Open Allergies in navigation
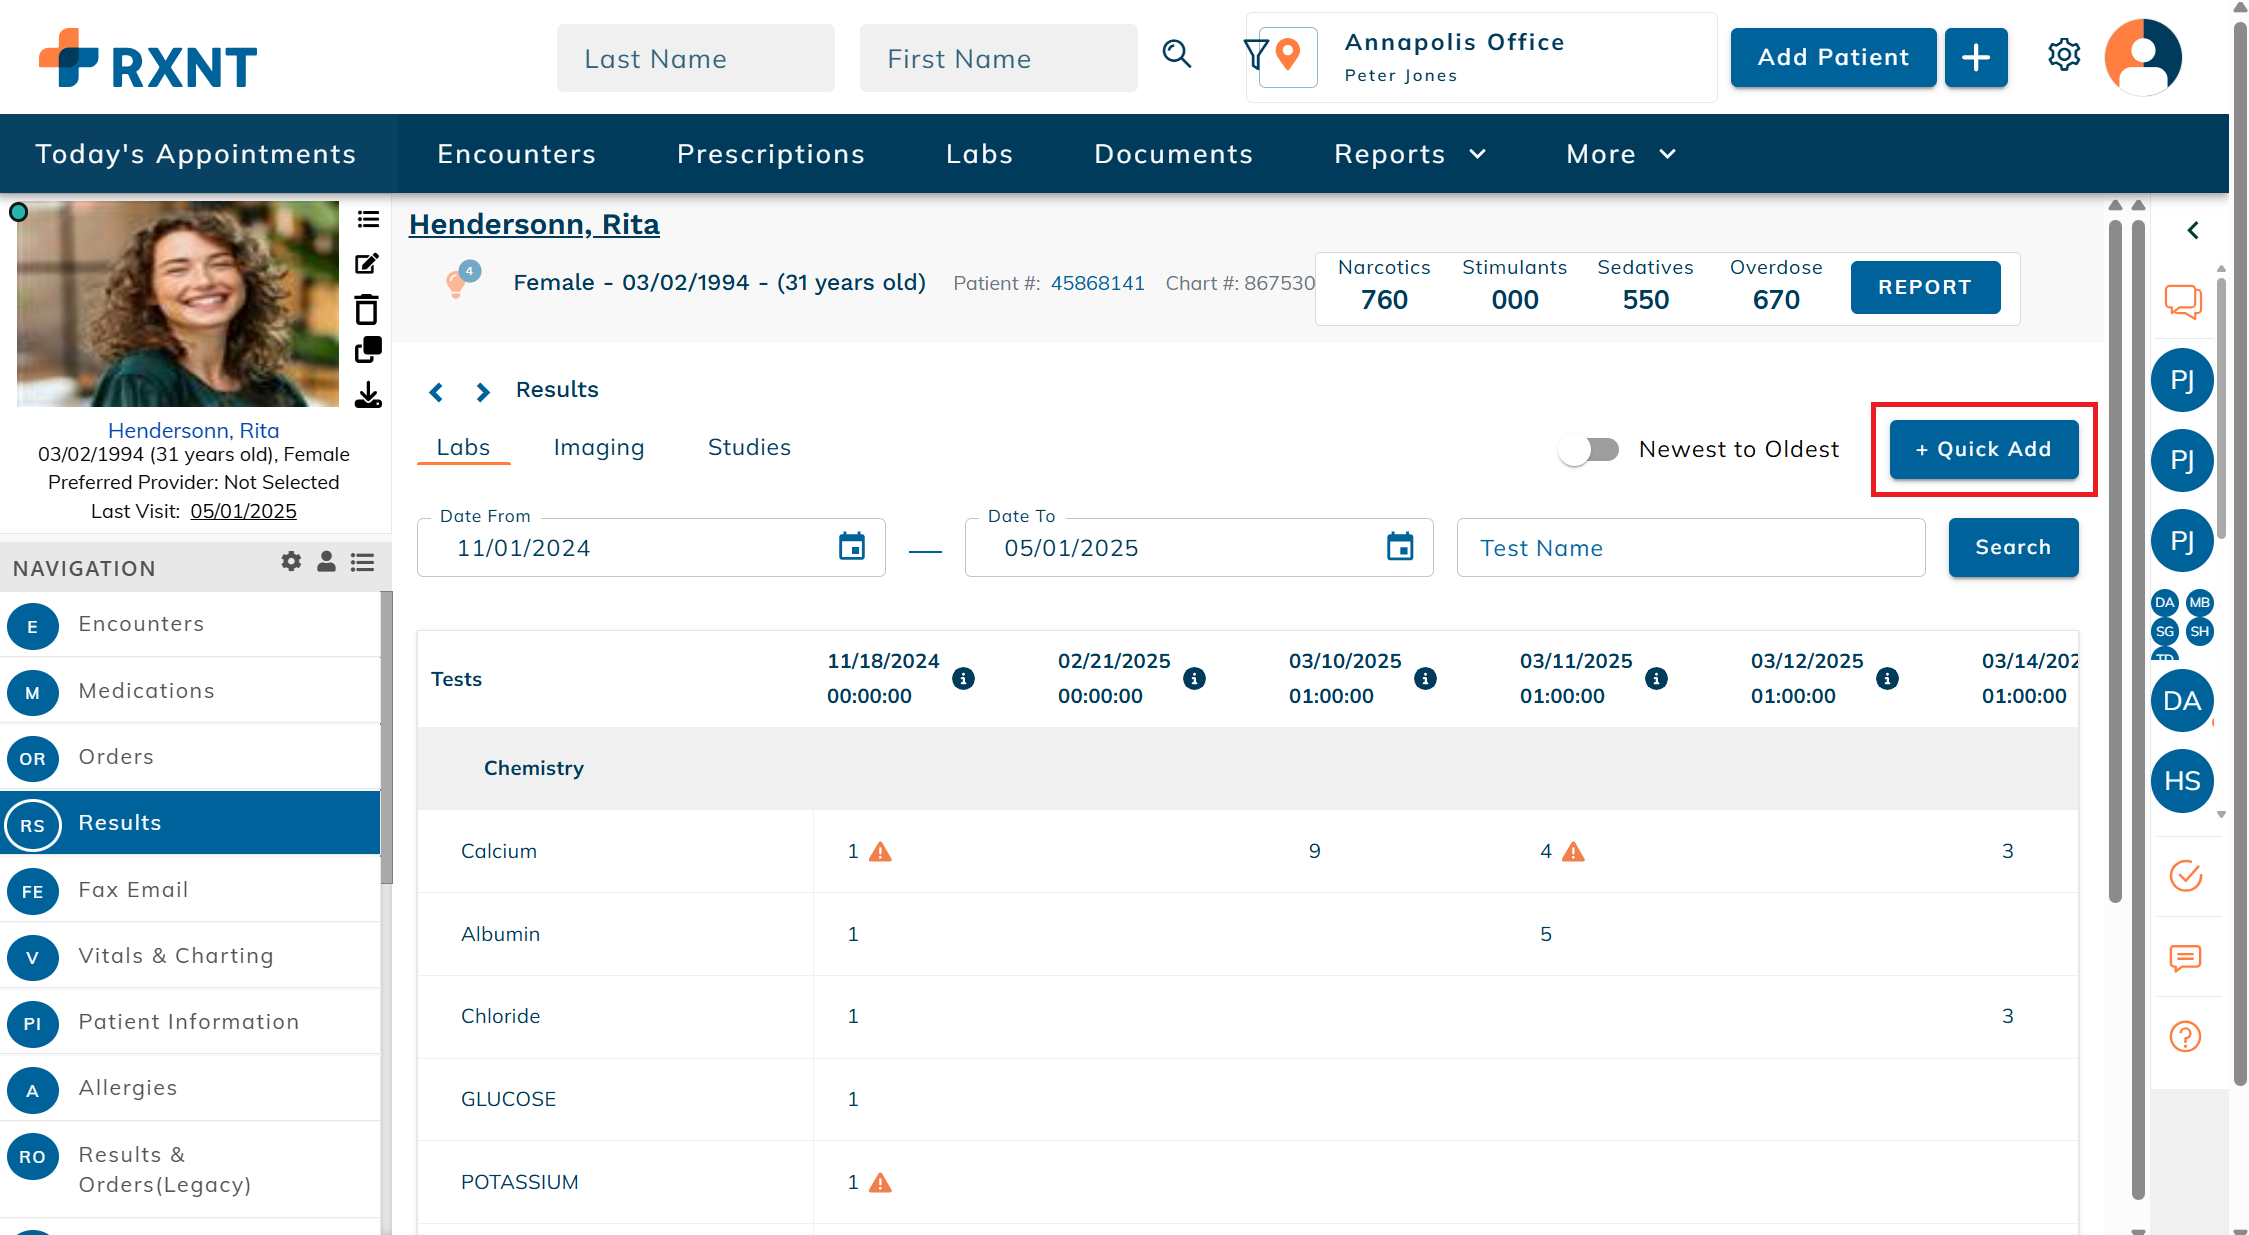The width and height of the screenshot is (2249, 1235). [x=190, y=1088]
